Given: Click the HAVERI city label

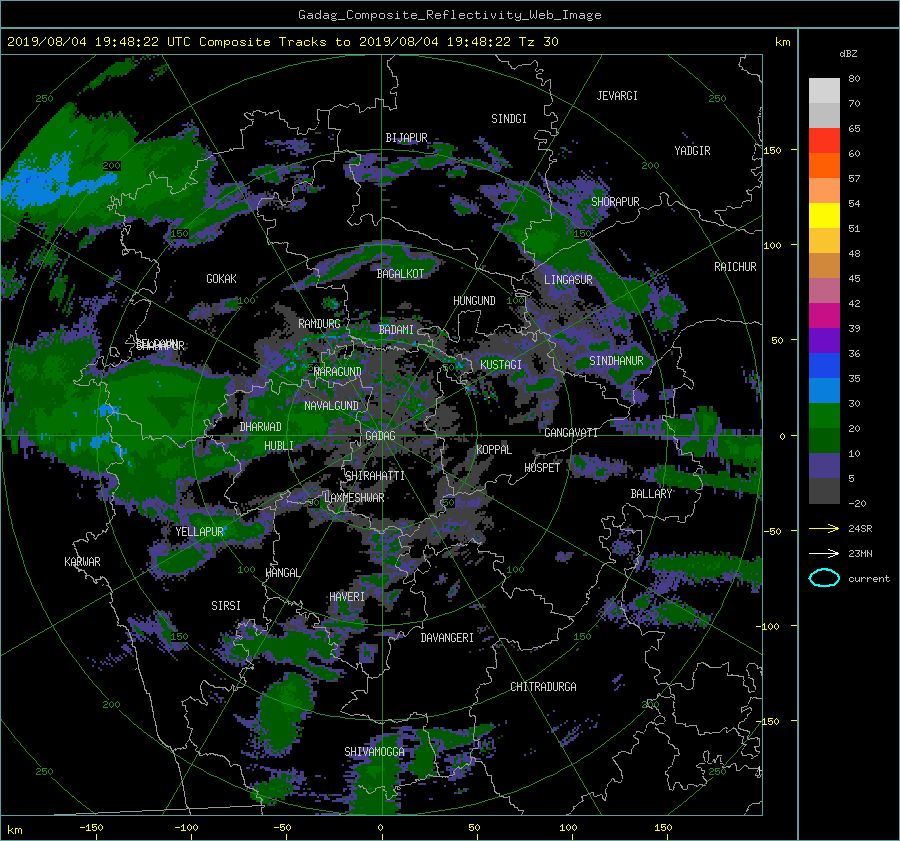Looking at the screenshot, I should click(x=347, y=597).
